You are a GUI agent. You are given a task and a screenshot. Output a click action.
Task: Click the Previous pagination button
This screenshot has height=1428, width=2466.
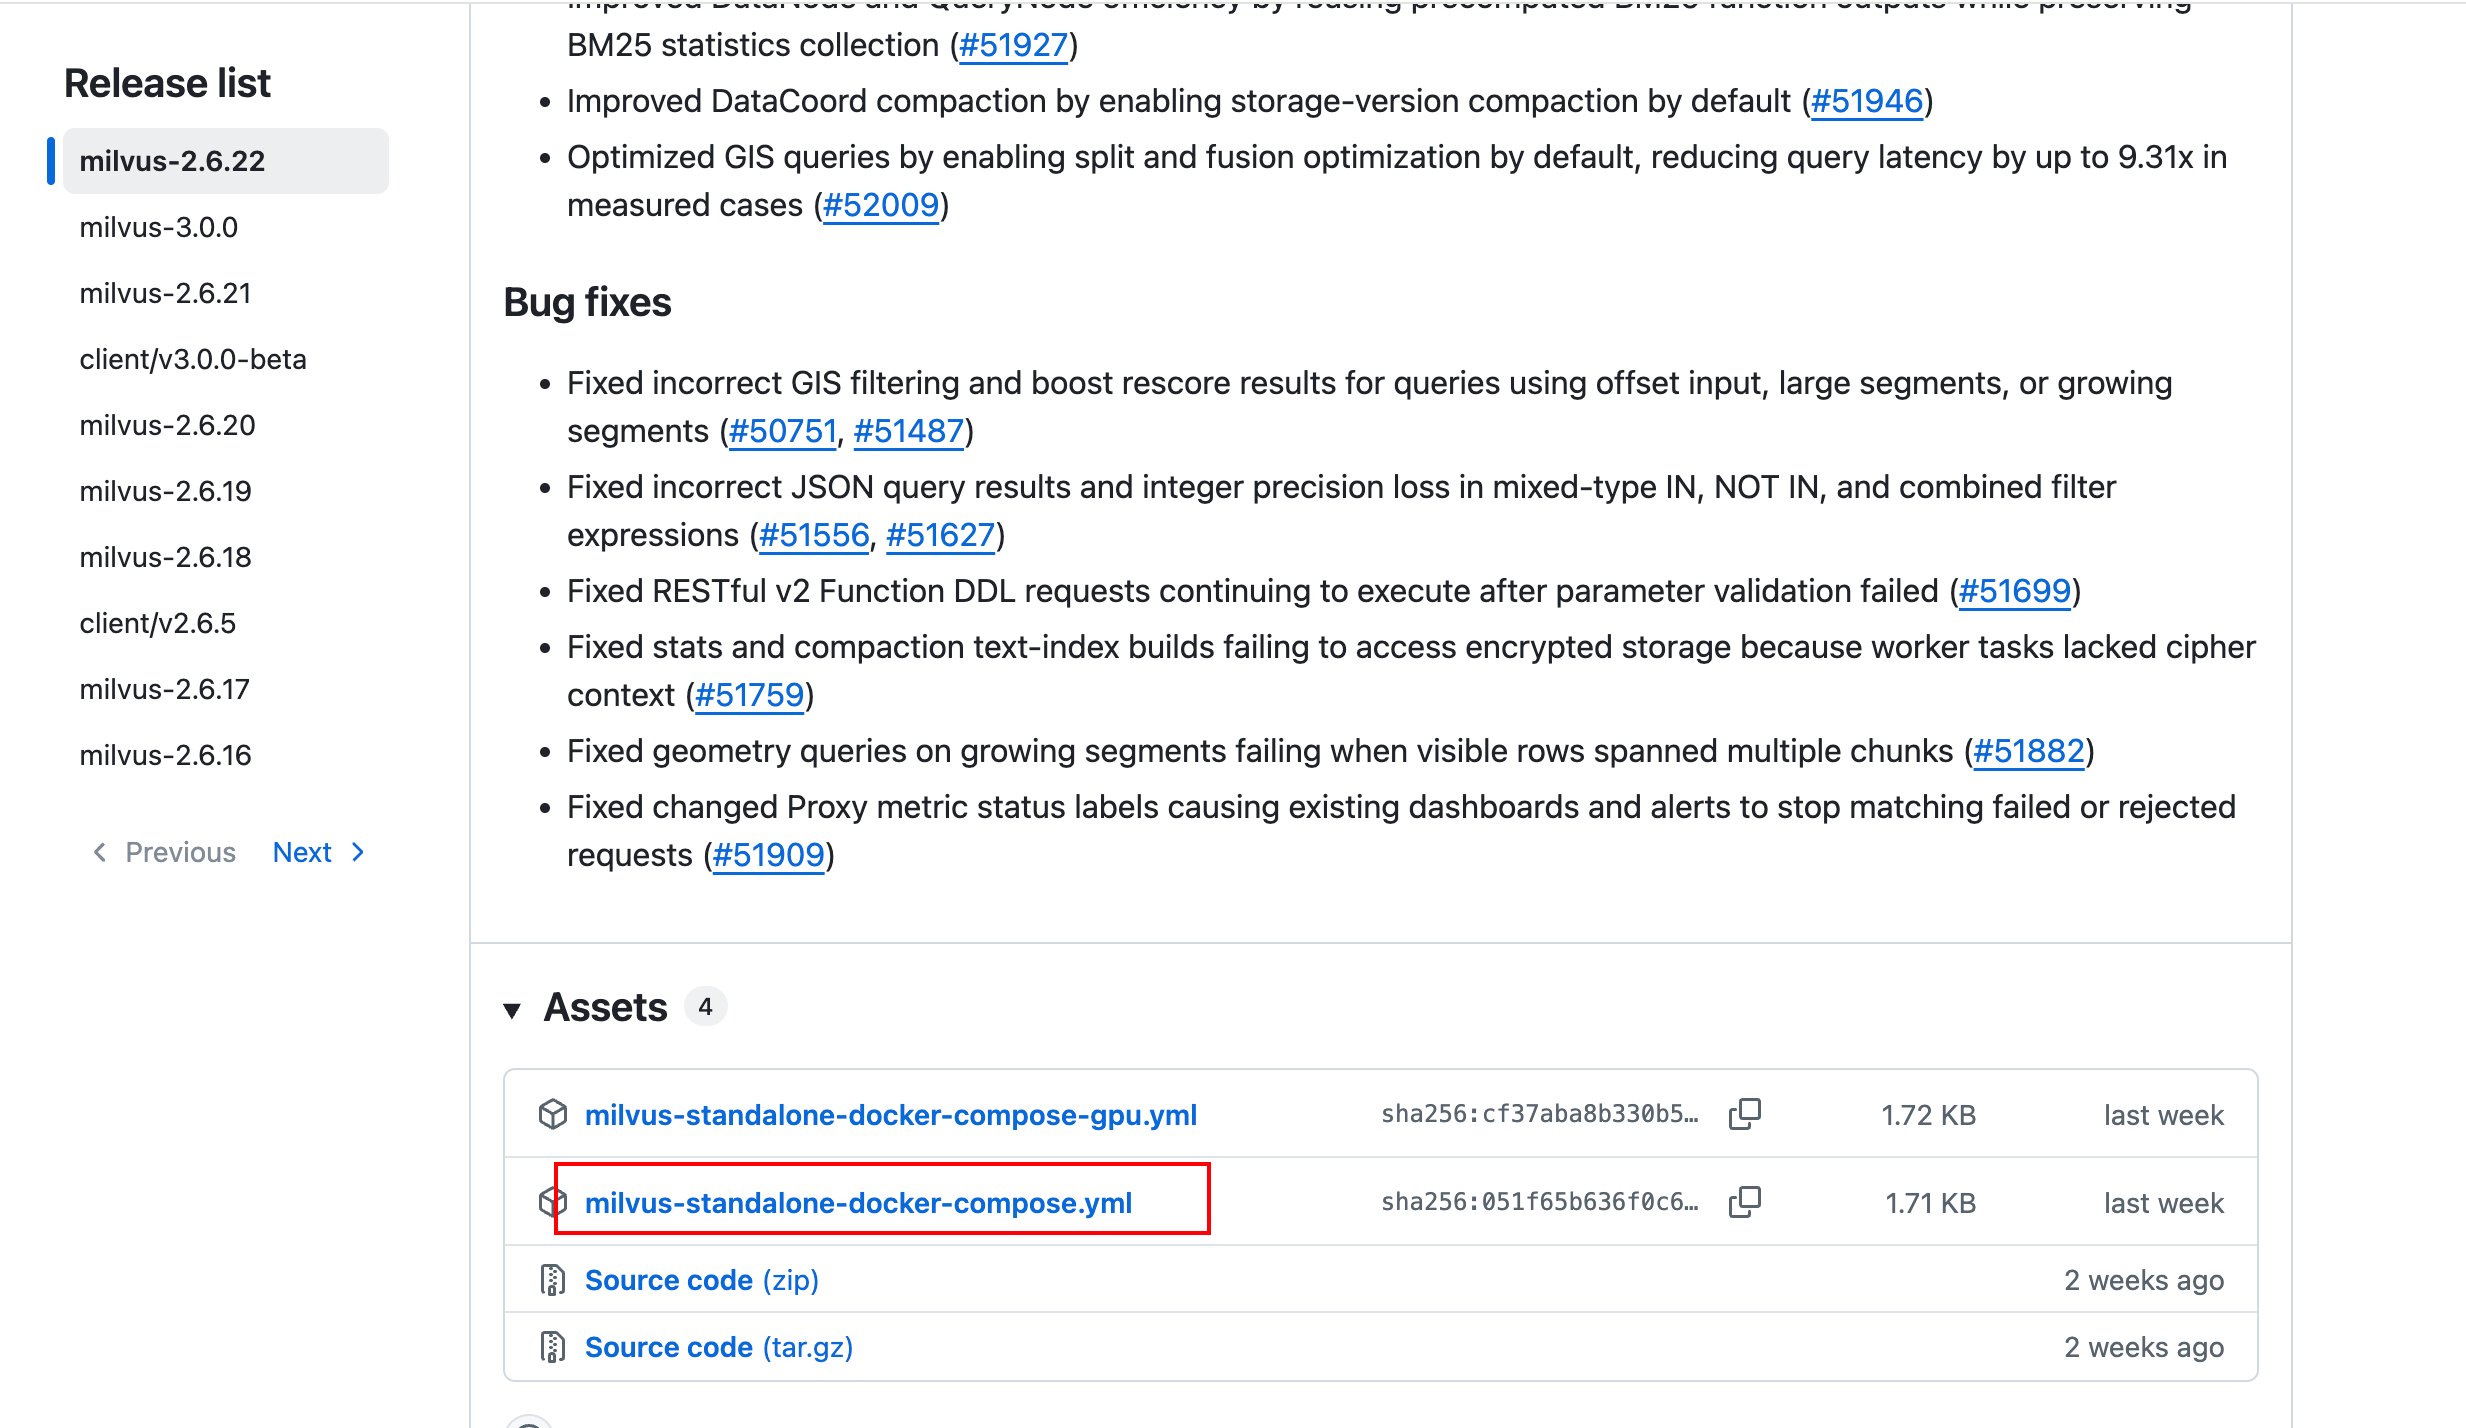point(165,852)
